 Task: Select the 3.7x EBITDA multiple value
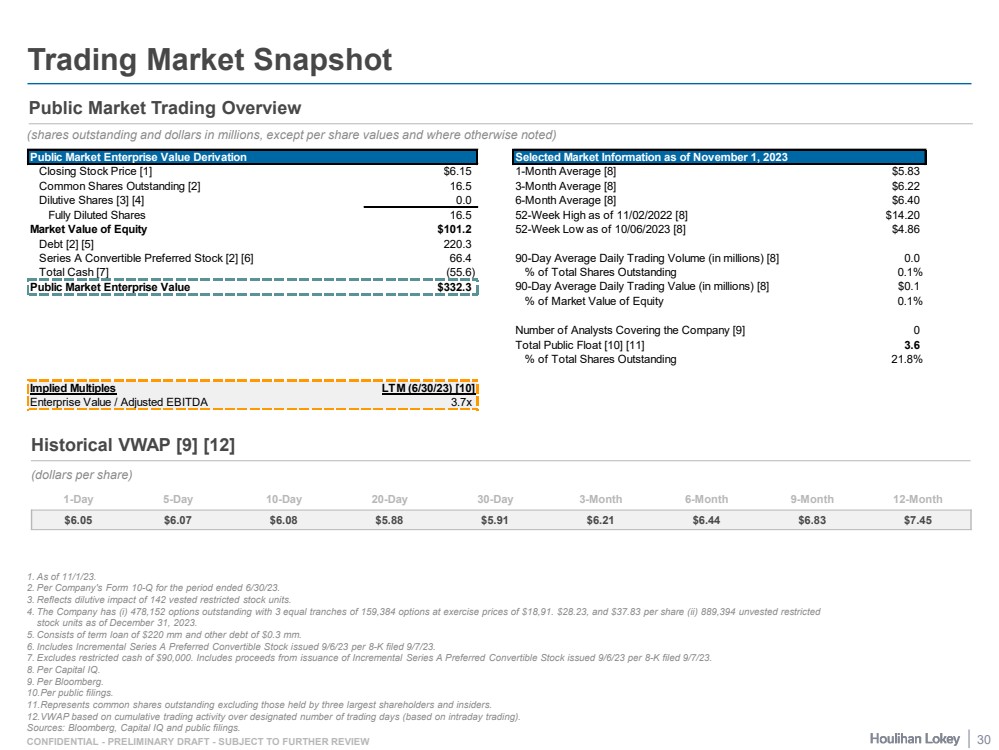pyautogui.click(x=461, y=402)
